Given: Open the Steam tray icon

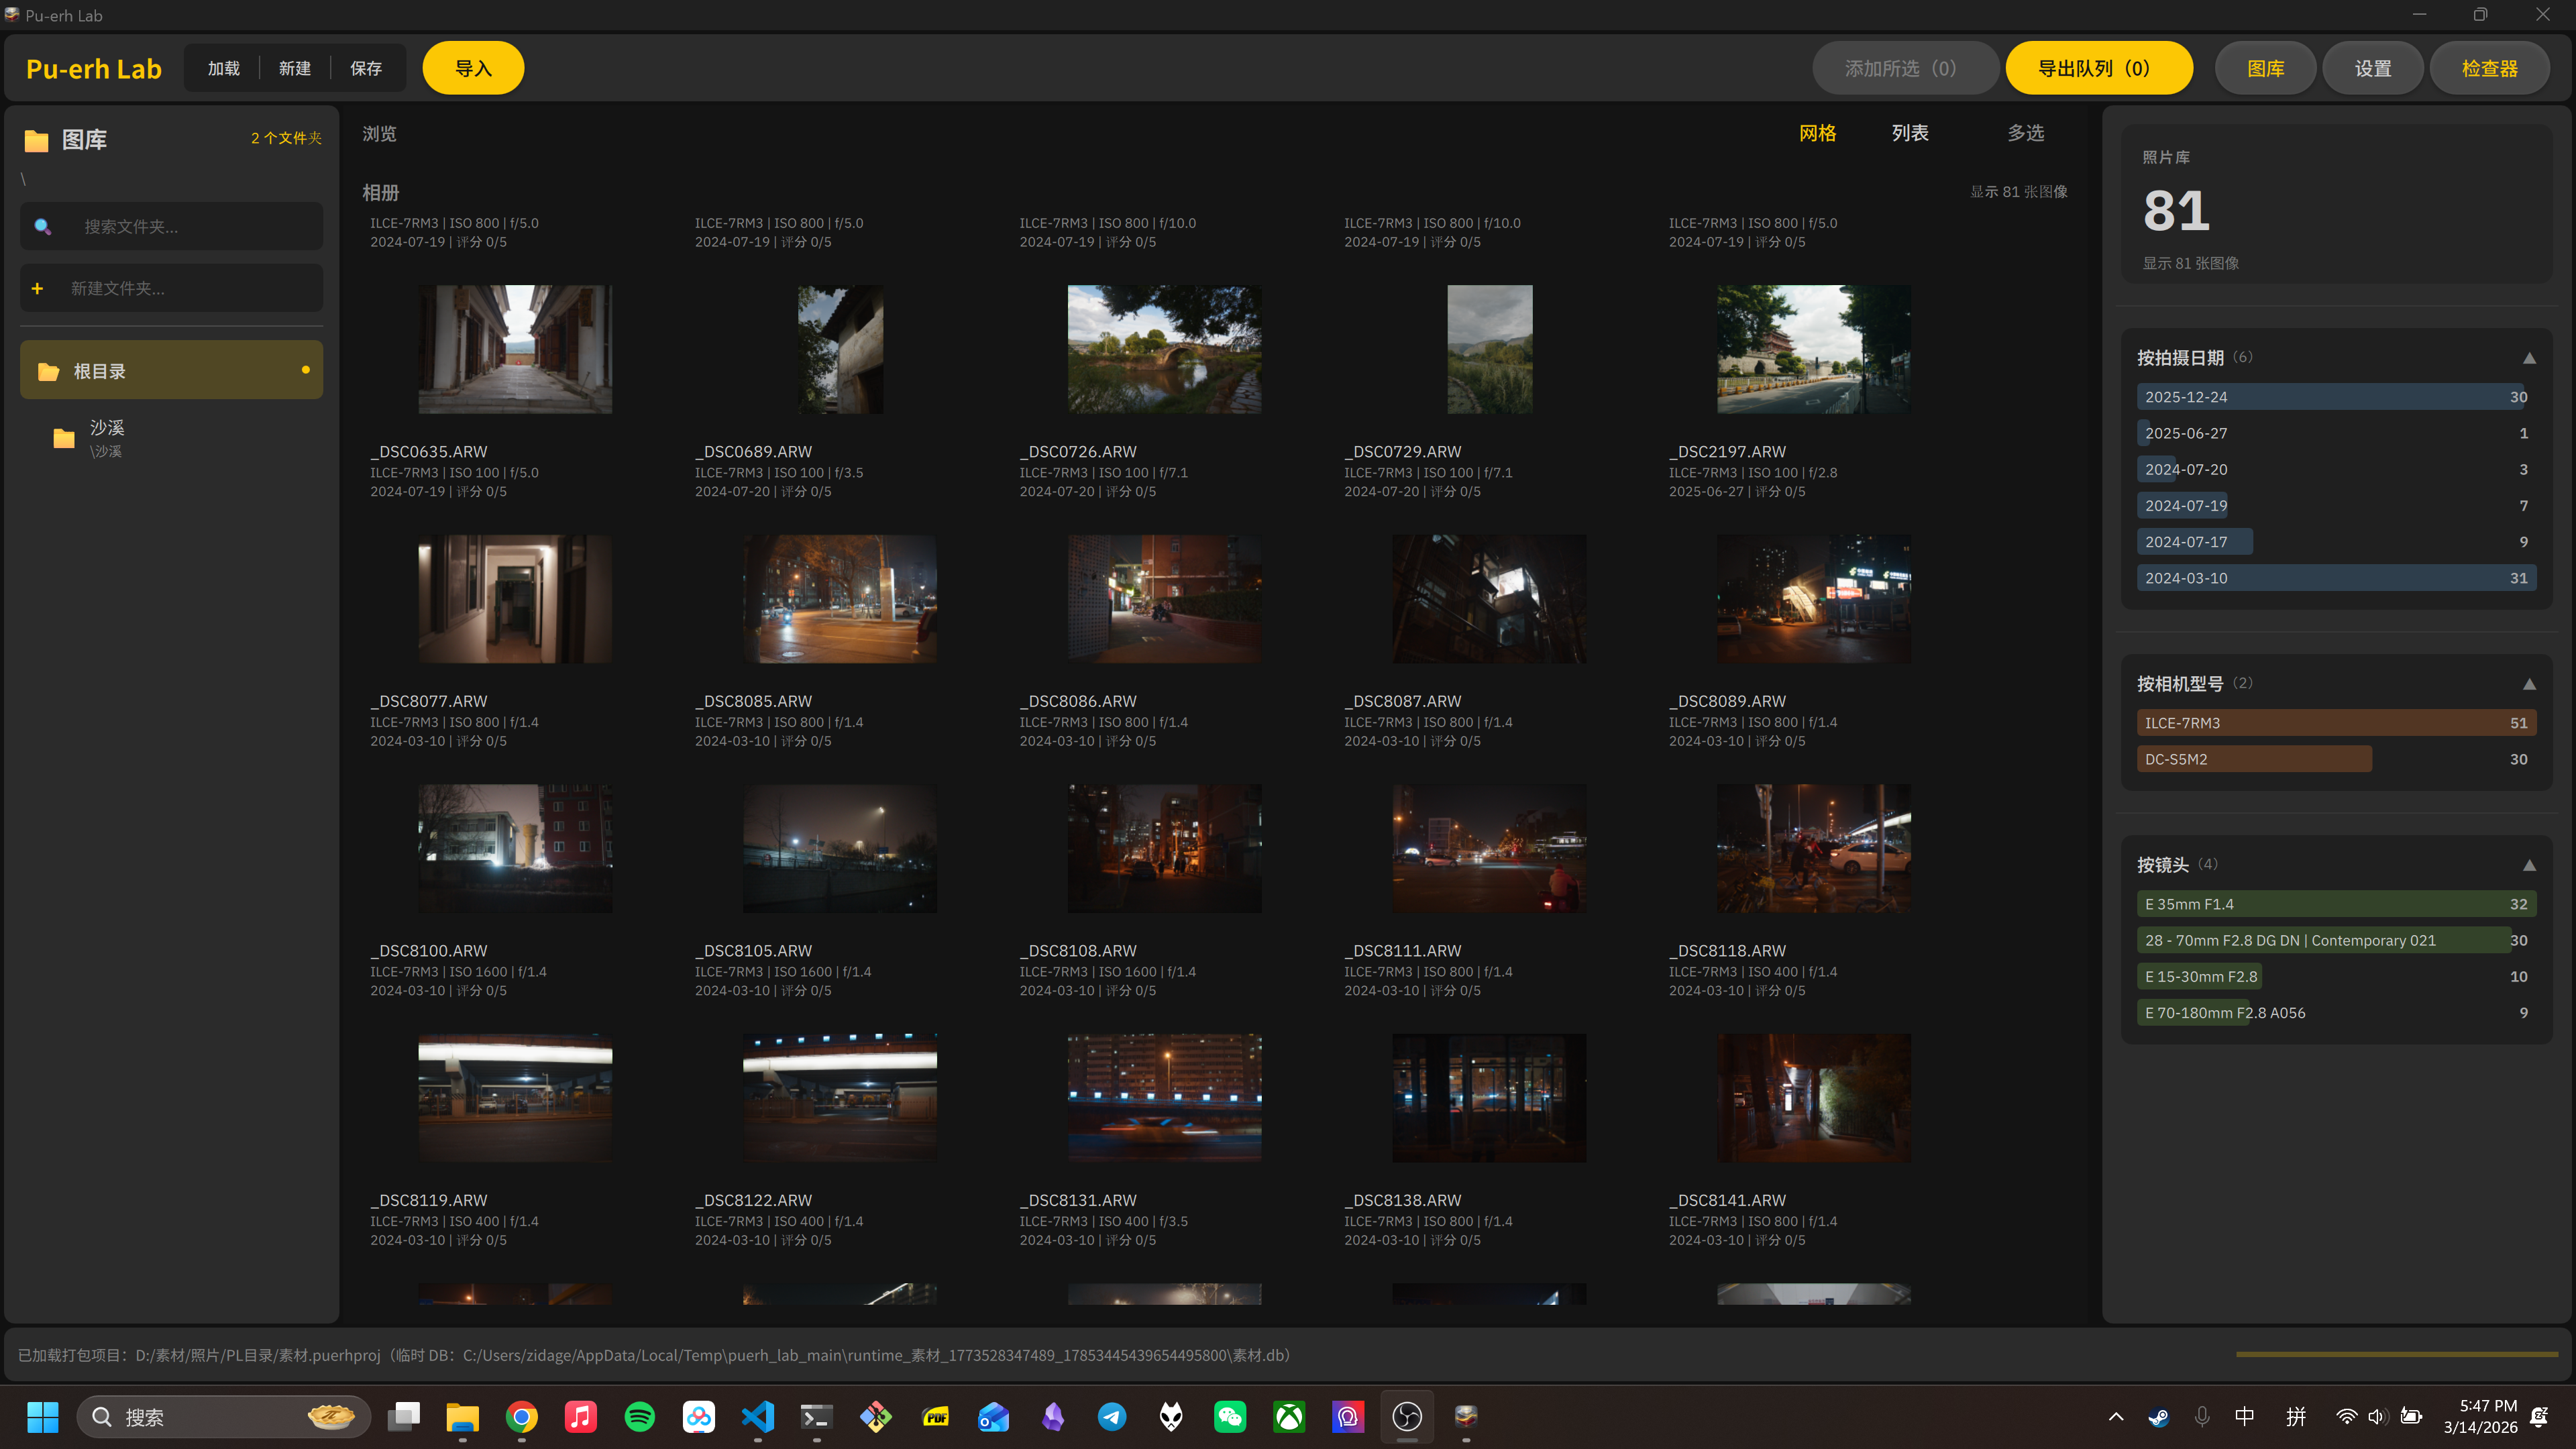Looking at the screenshot, I should click(x=2158, y=1417).
